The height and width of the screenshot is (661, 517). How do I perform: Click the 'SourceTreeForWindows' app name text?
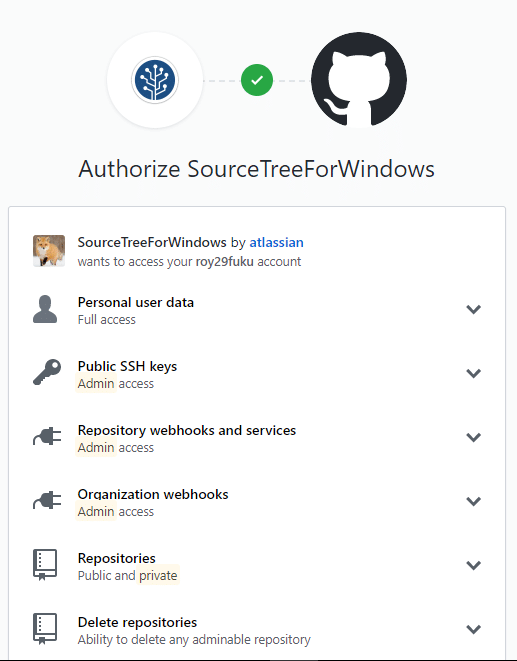tap(152, 242)
